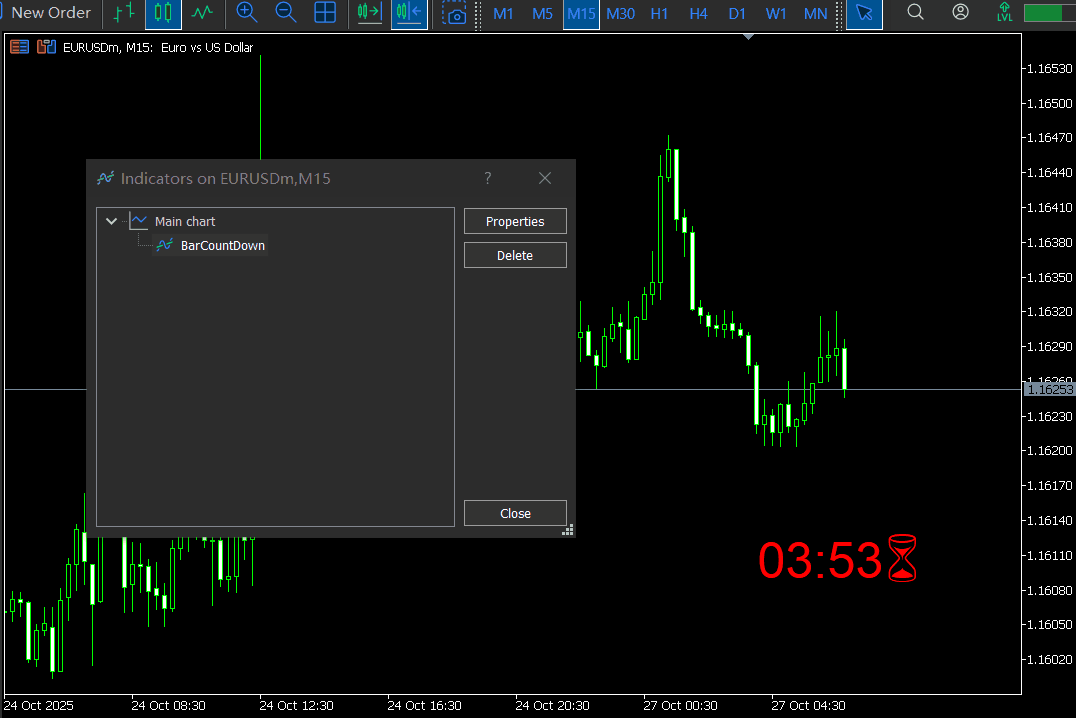Image resolution: width=1076 pixels, height=718 pixels.
Task: Switch to the D1 timeframe
Action: pyautogui.click(x=737, y=14)
